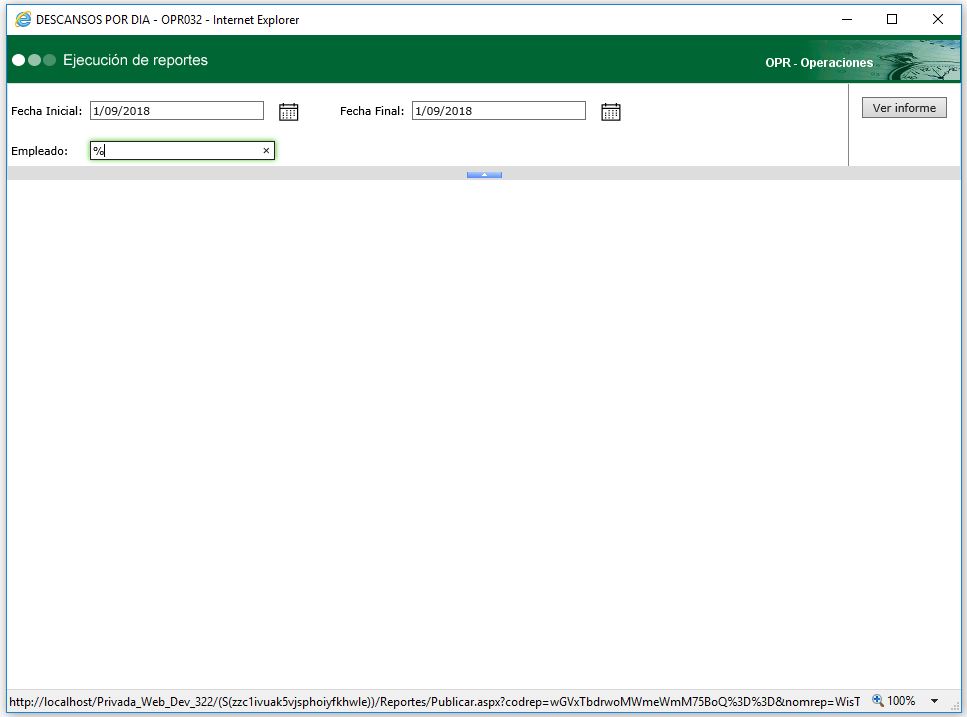Click the 'Fecha Final:' label
This screenshot has height=717, width=967.
coord(372,111)
